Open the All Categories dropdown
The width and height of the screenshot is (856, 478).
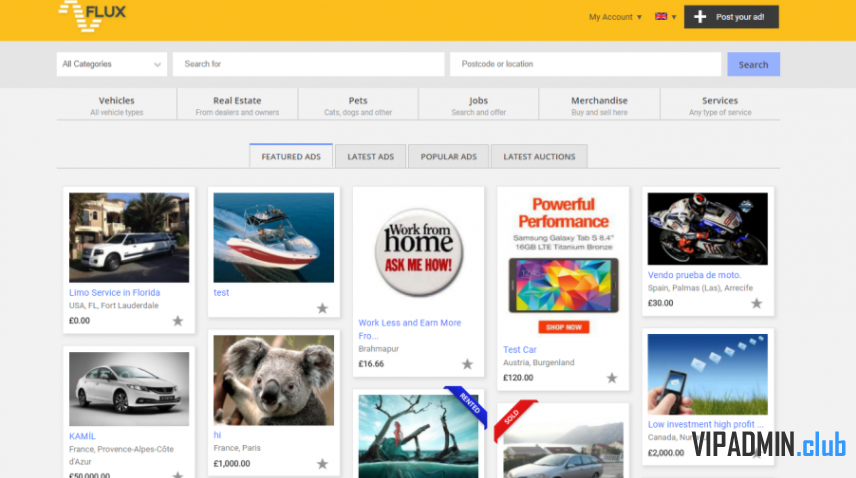(112, 64)
